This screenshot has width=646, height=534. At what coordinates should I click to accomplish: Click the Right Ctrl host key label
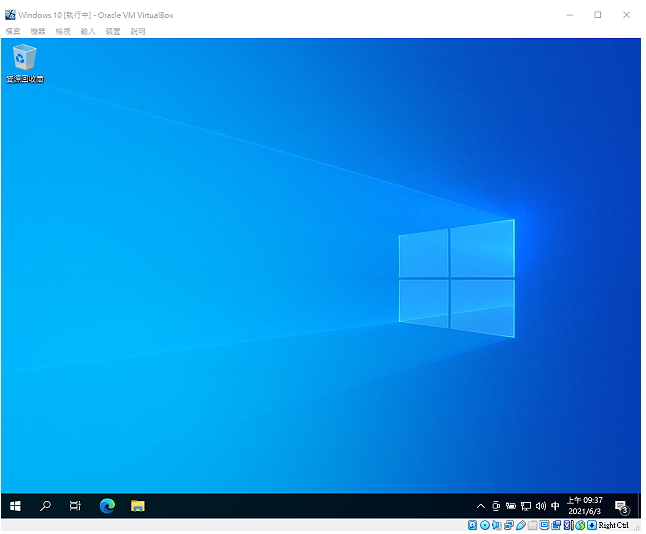point(614,525)
